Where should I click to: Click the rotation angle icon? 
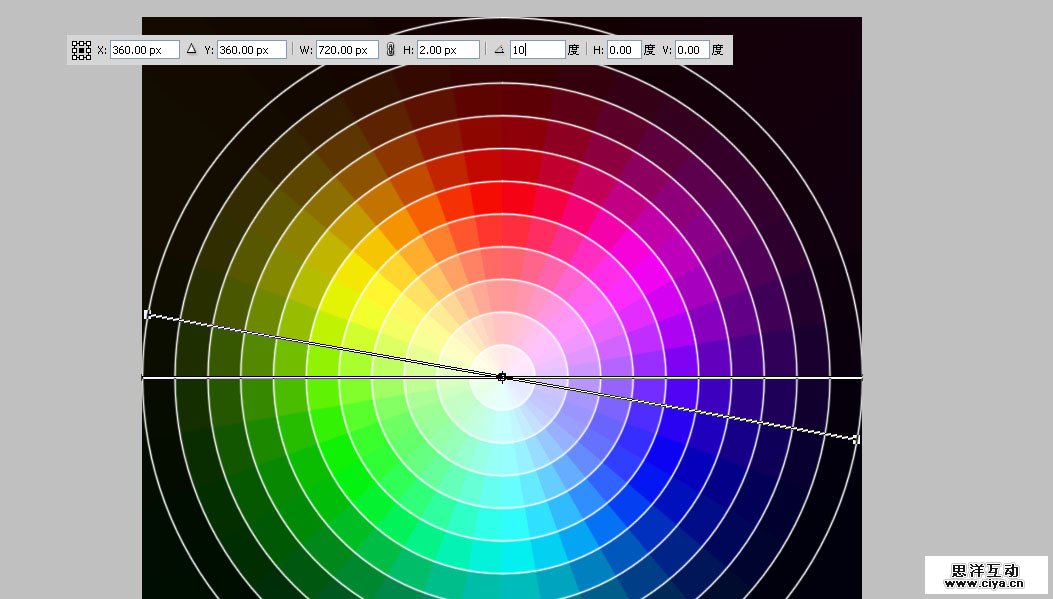[x=499, y=49]
